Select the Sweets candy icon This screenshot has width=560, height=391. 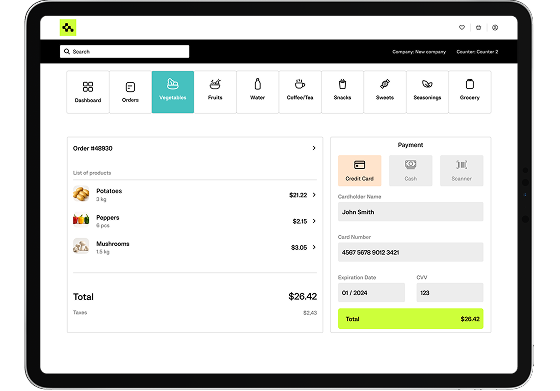pyautogui.click(x=385, y=84)
